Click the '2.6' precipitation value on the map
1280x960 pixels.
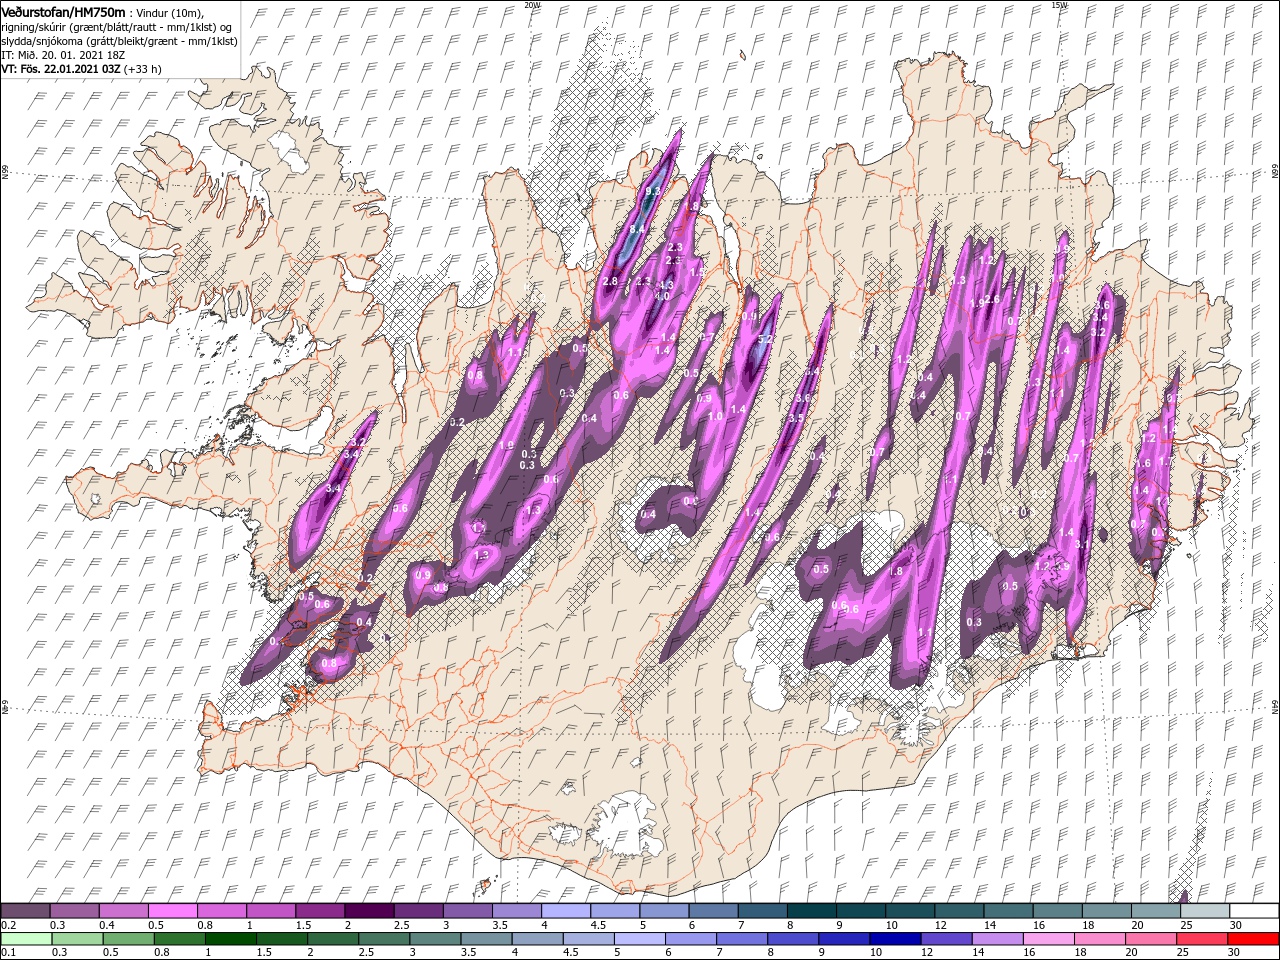coord(993,299)
